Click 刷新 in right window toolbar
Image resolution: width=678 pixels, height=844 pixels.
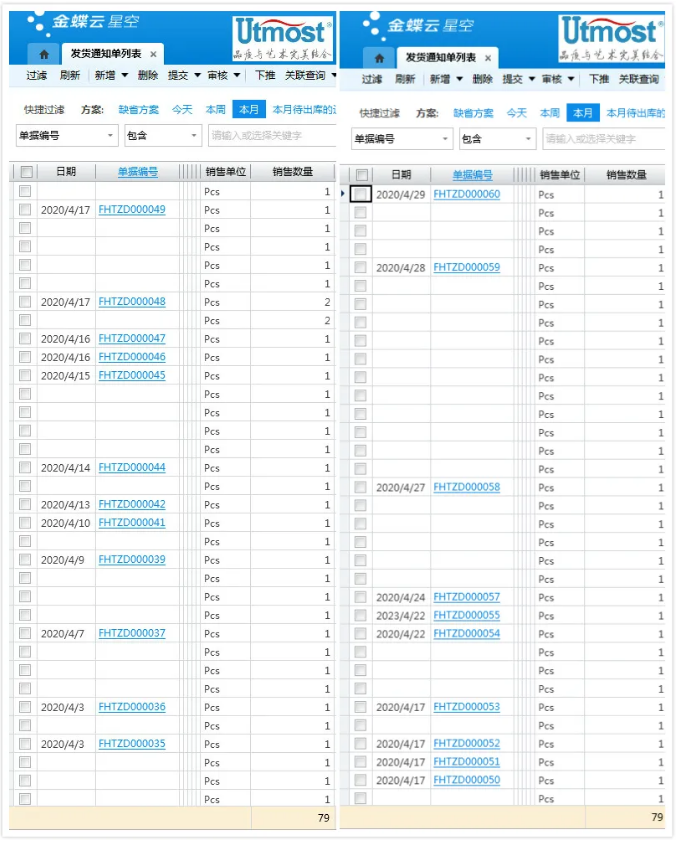pyautogui.click(x=405, y=79)
